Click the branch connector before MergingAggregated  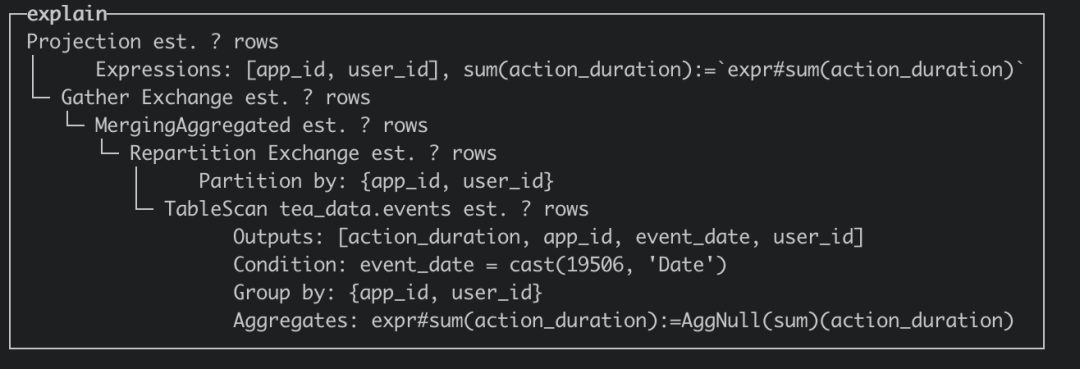pyautogui.click(x=74, y=124)
